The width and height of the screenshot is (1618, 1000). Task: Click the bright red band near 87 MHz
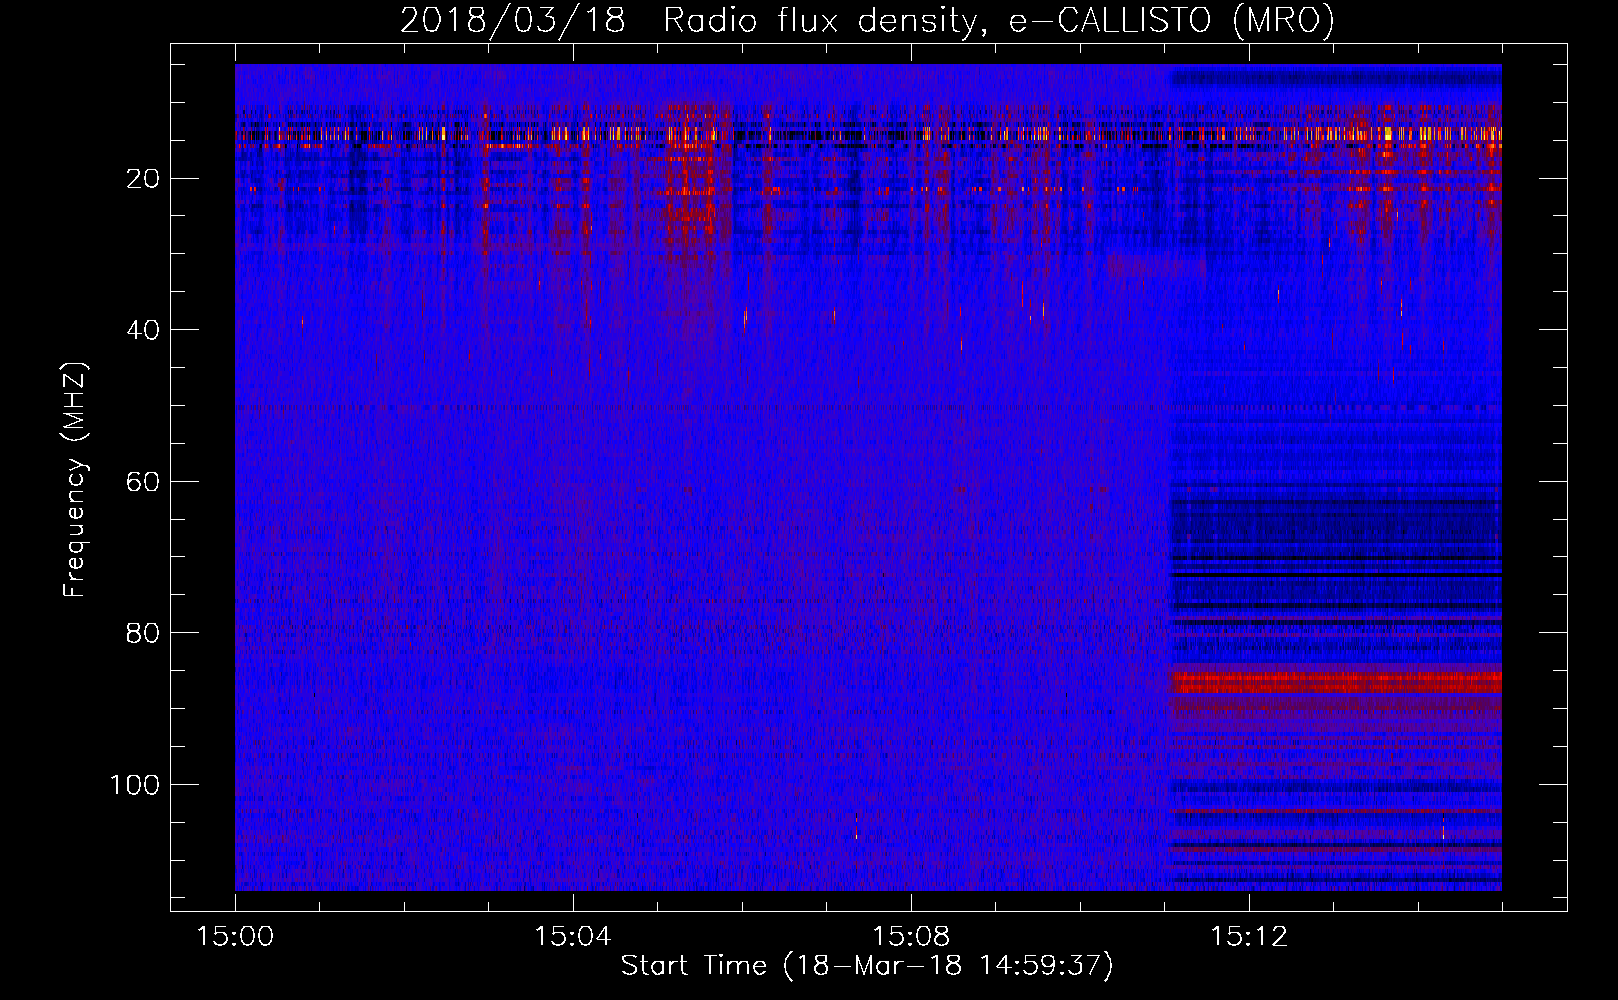(x=1336, y=683)
